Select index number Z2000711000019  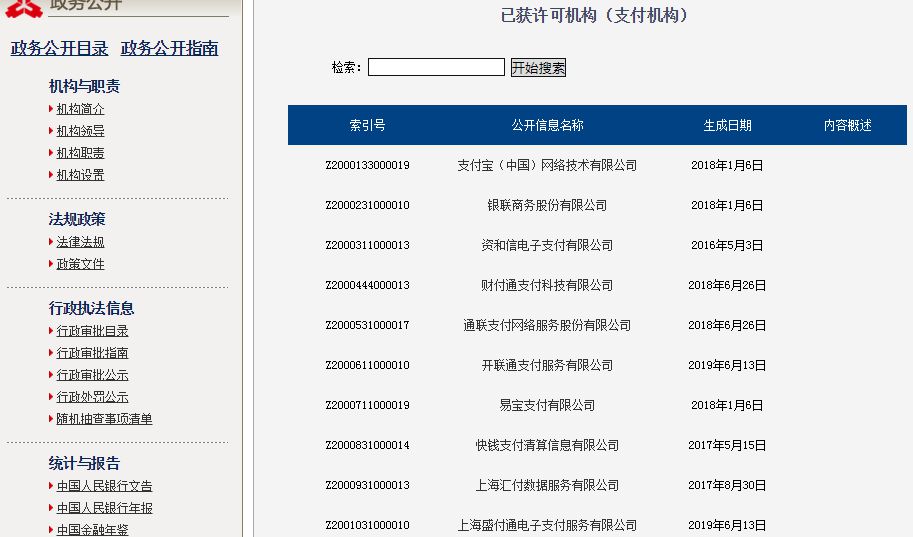(x=367, y=405)
